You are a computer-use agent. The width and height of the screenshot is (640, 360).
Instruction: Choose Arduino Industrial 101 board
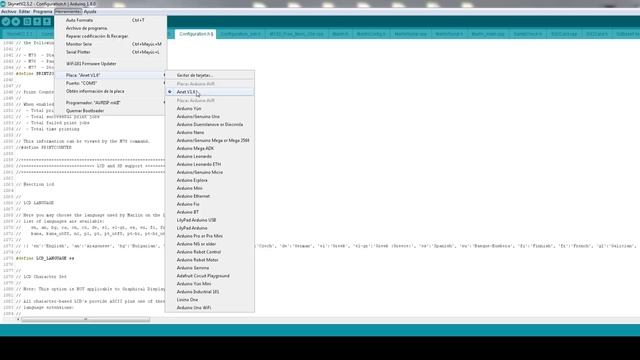210,292
